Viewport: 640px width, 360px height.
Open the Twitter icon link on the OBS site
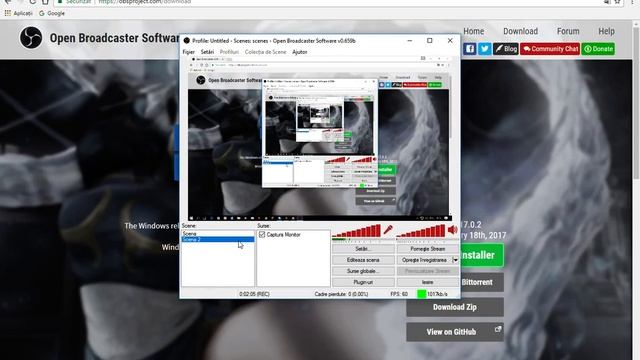(484, 49)
